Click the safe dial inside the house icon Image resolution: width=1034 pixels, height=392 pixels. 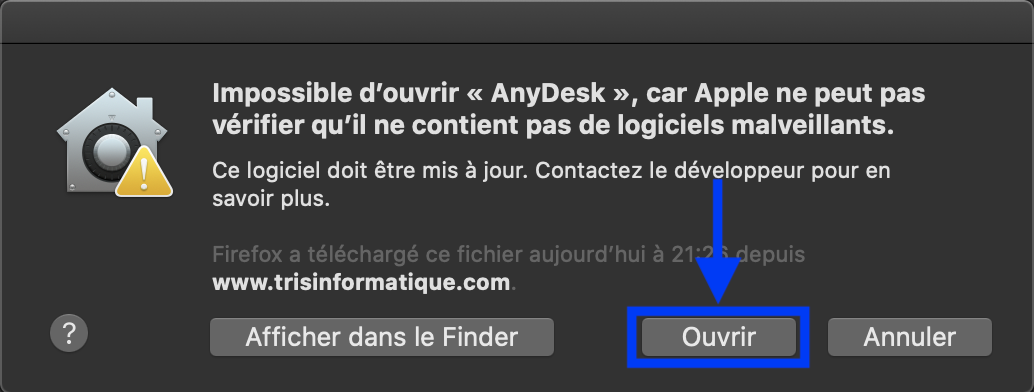(109, 153)
